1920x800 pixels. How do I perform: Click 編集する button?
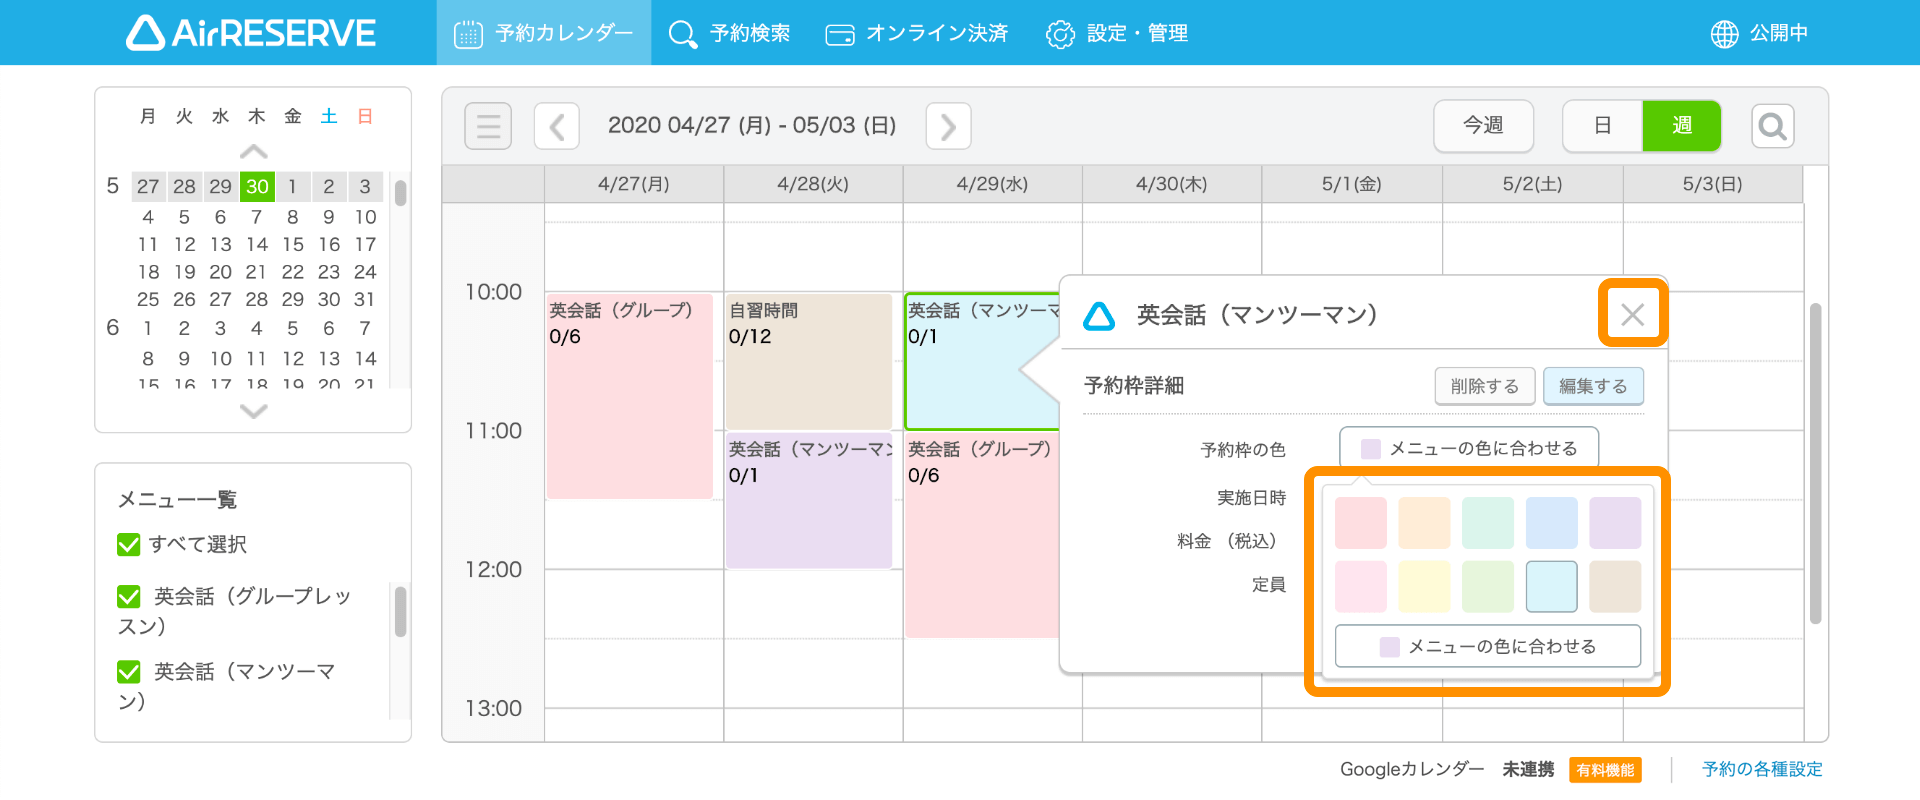pyautogui.click(x=1593, y=386)
